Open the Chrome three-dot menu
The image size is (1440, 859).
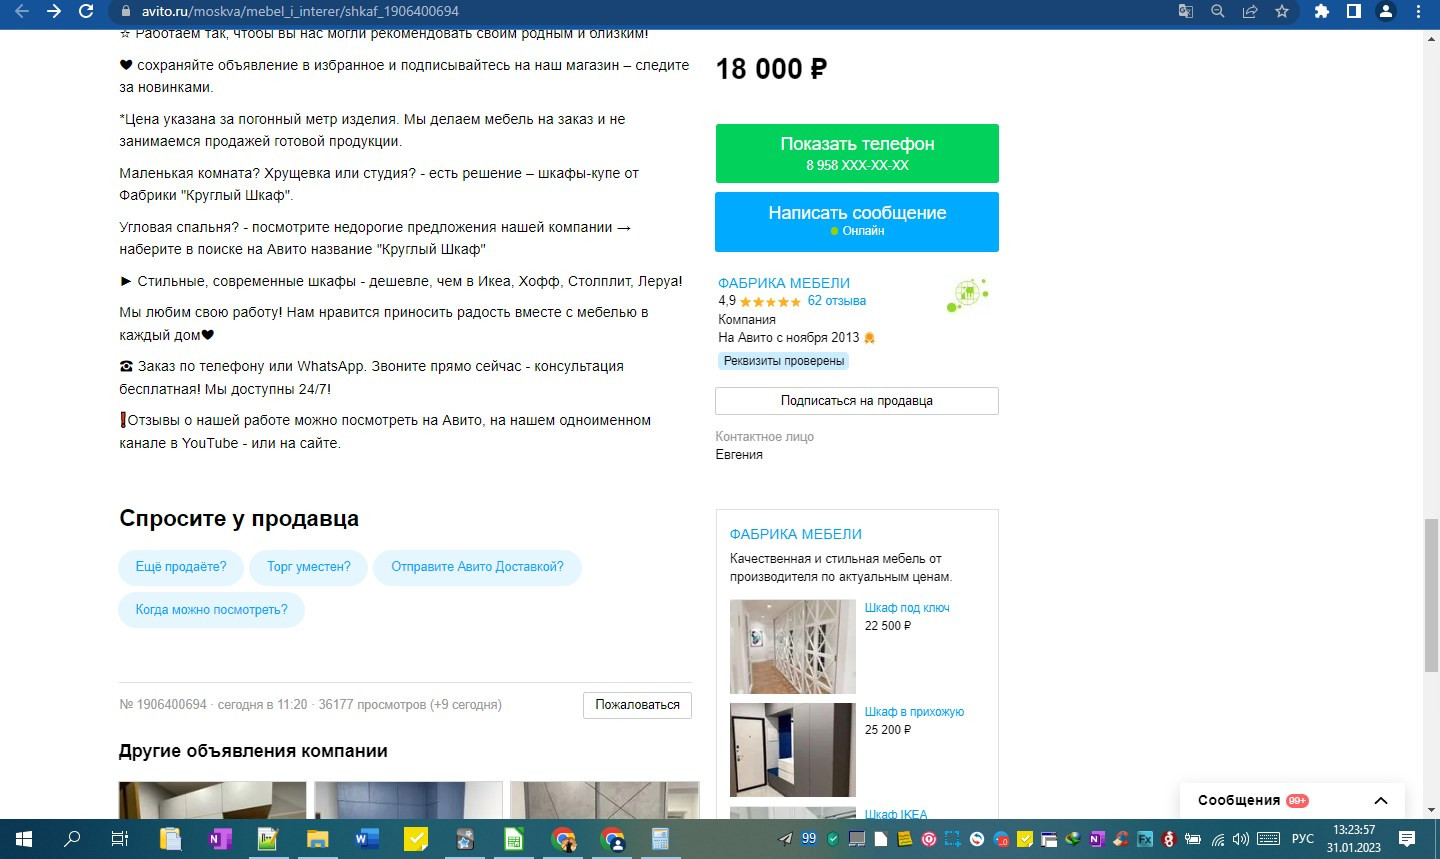(1418, 11)
